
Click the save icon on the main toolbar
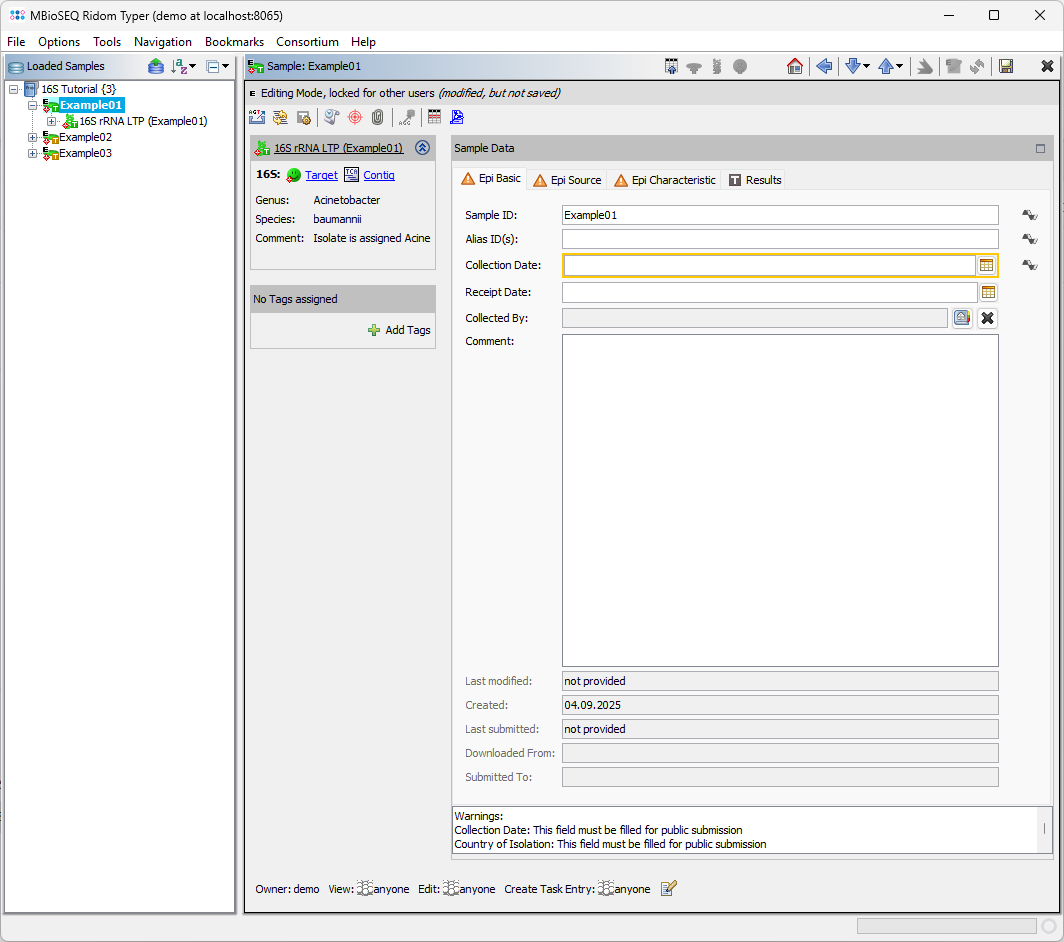(x=1007, y=66)
